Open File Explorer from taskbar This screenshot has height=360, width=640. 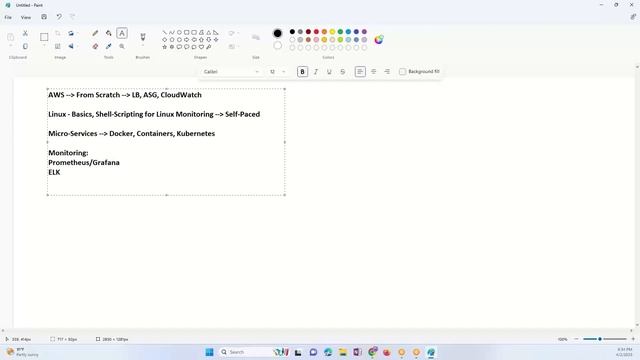point(343,352)
